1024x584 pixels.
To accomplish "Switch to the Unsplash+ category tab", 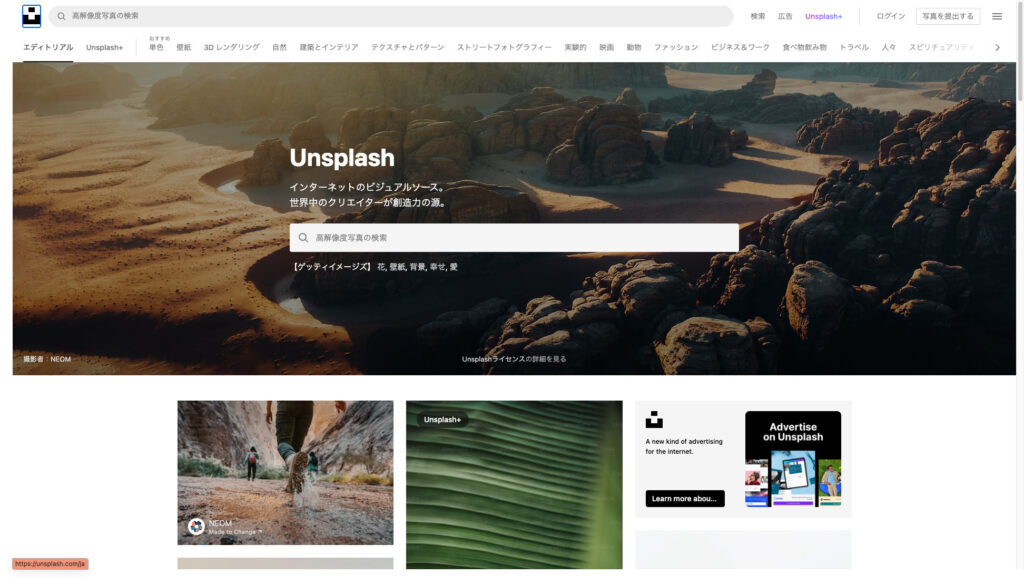I will coord(104,48).
